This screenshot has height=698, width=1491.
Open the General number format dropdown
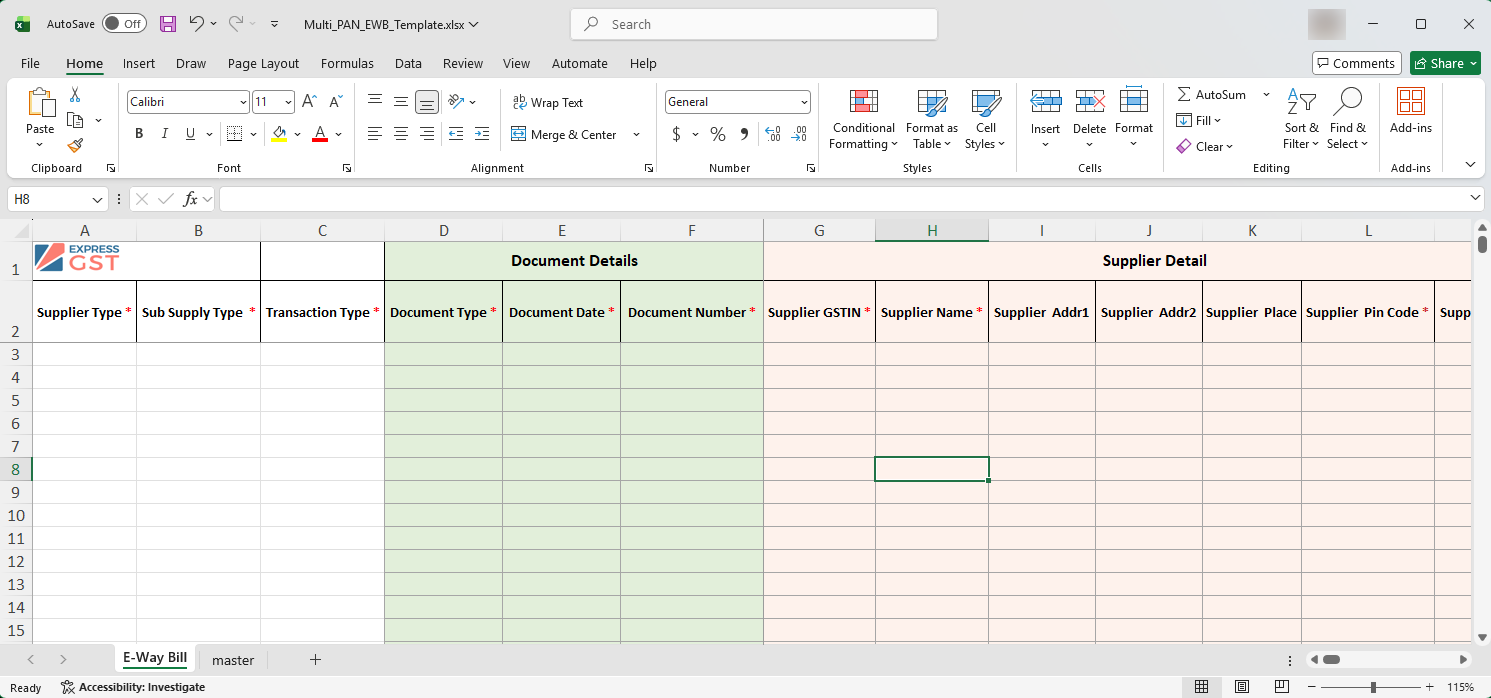click(804, 102)
